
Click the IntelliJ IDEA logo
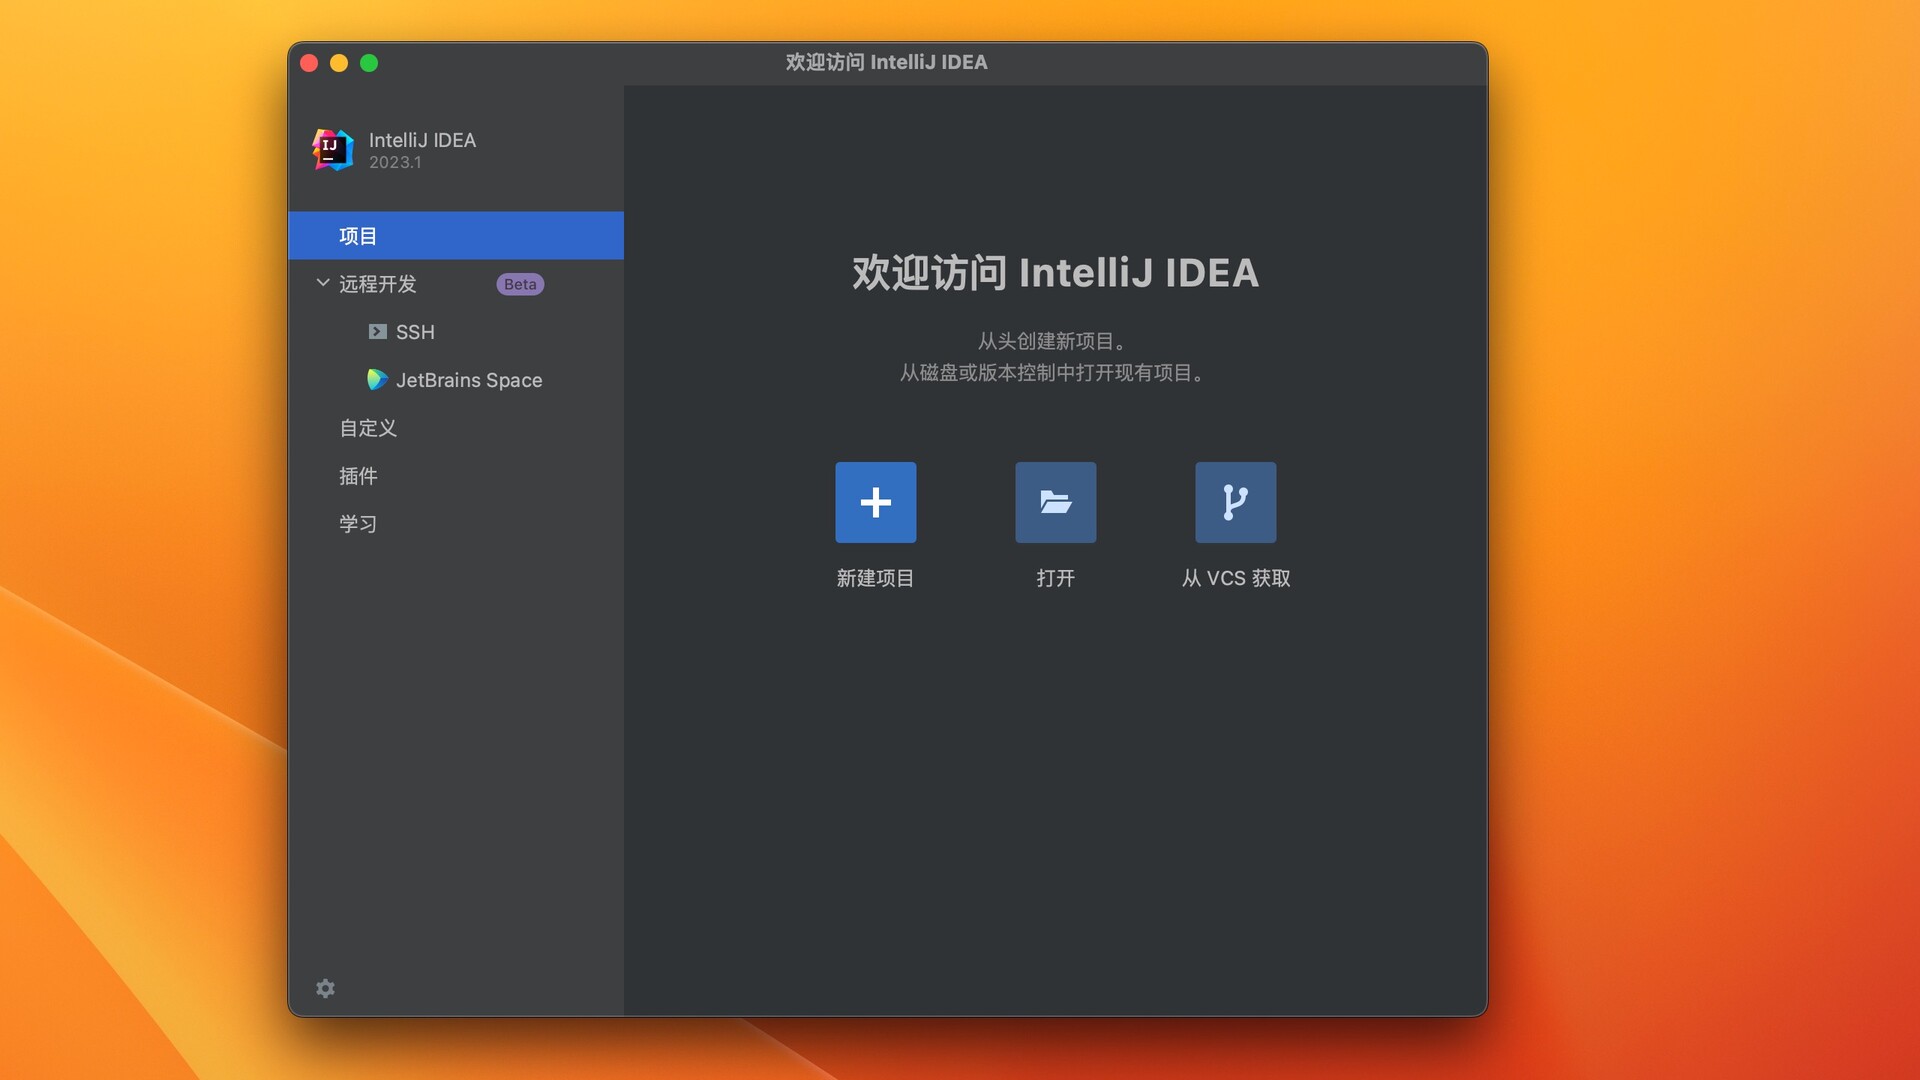pyautogui.click(x=332, y=149)
